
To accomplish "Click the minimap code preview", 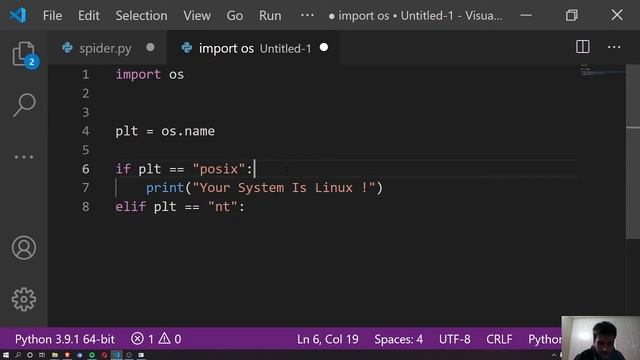I will (602, 71).
